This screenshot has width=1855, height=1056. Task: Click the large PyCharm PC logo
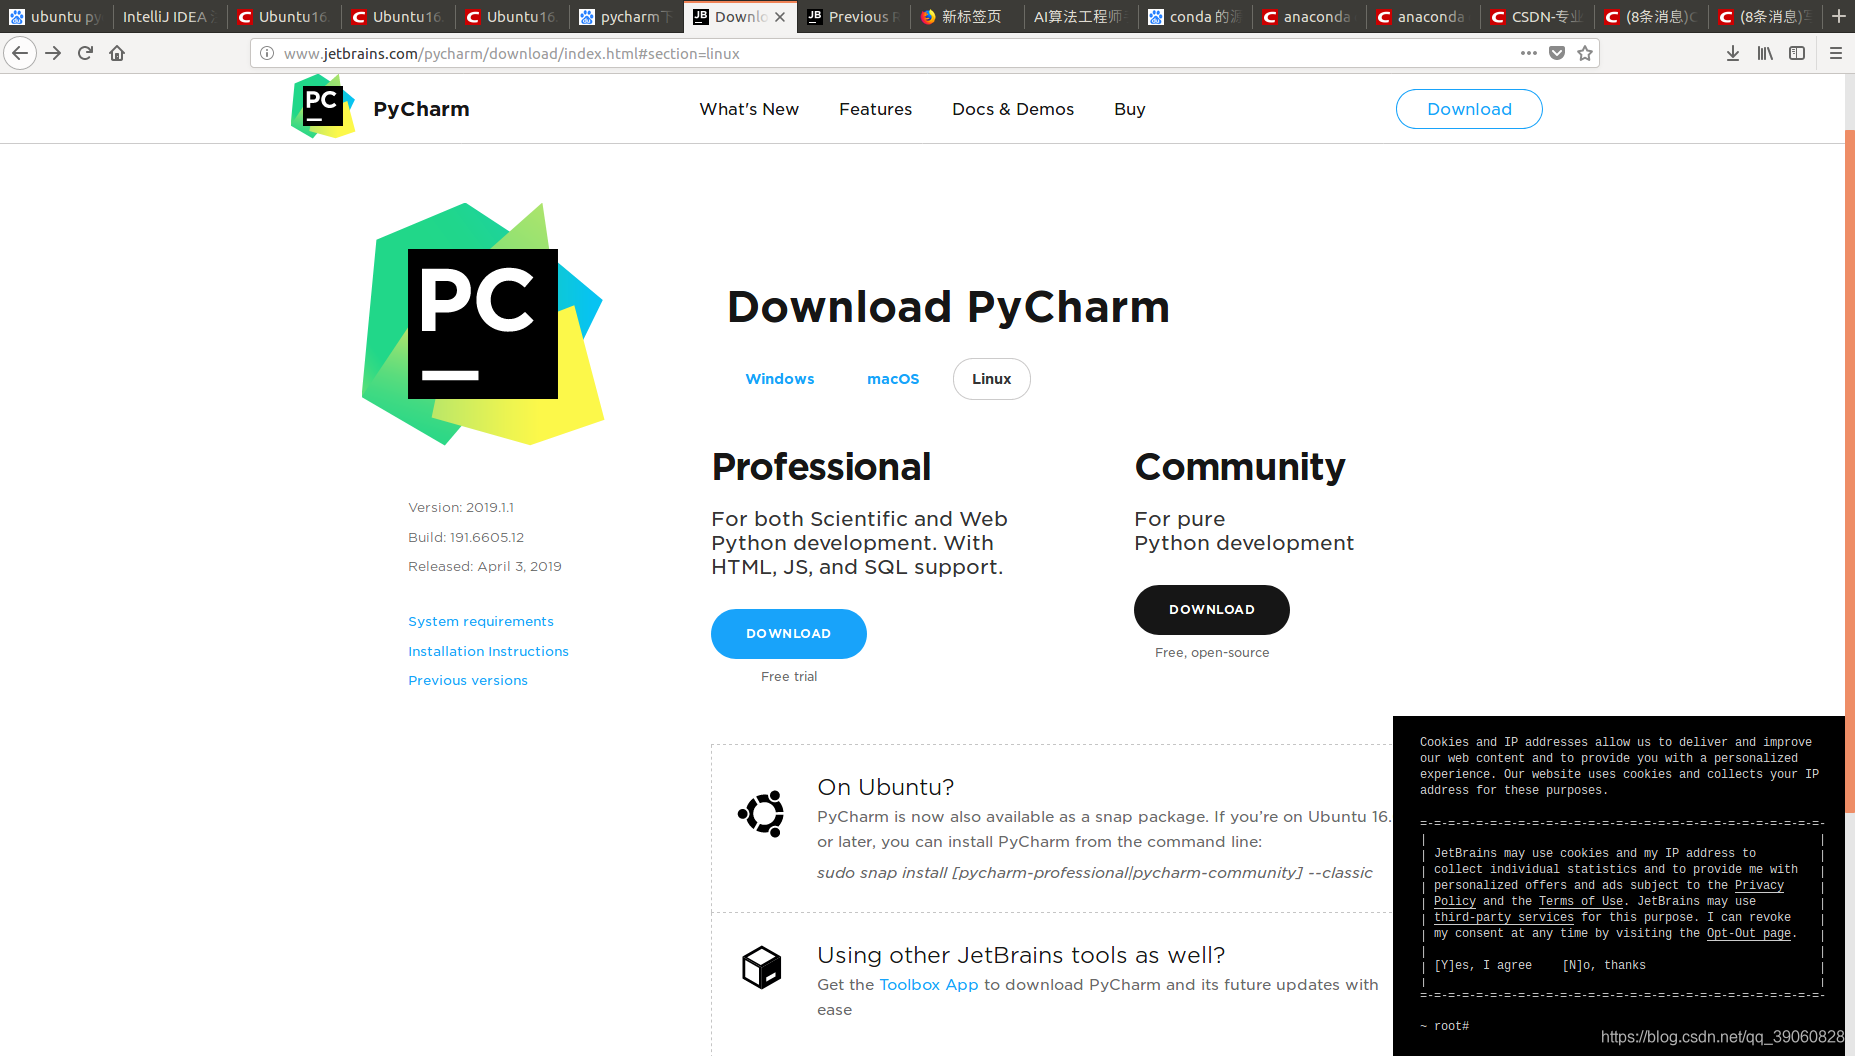click(x=483, y=324)
